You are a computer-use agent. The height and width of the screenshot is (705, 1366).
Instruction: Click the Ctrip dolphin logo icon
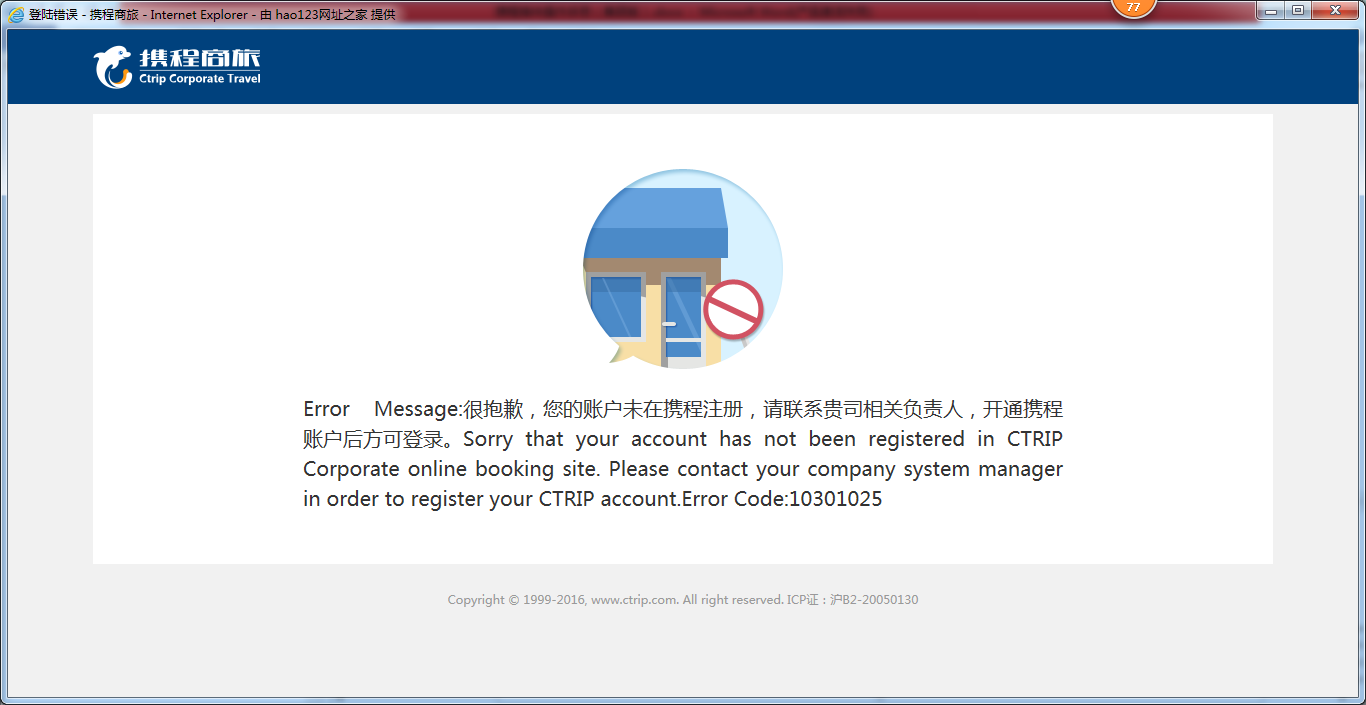(113, 68)
